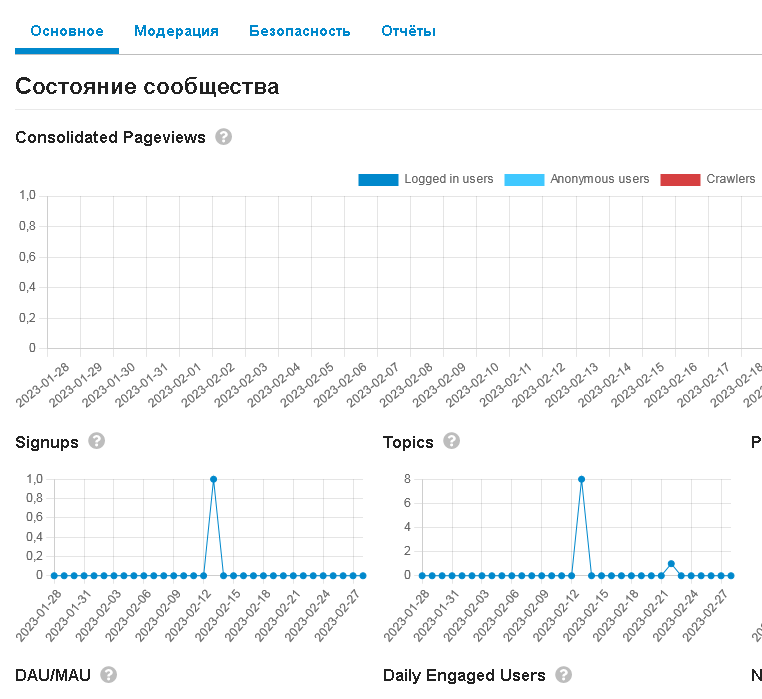Toggle Logged in users legend series
The width and height of the screenshot is (762, 699).
(x=426, y=179)
